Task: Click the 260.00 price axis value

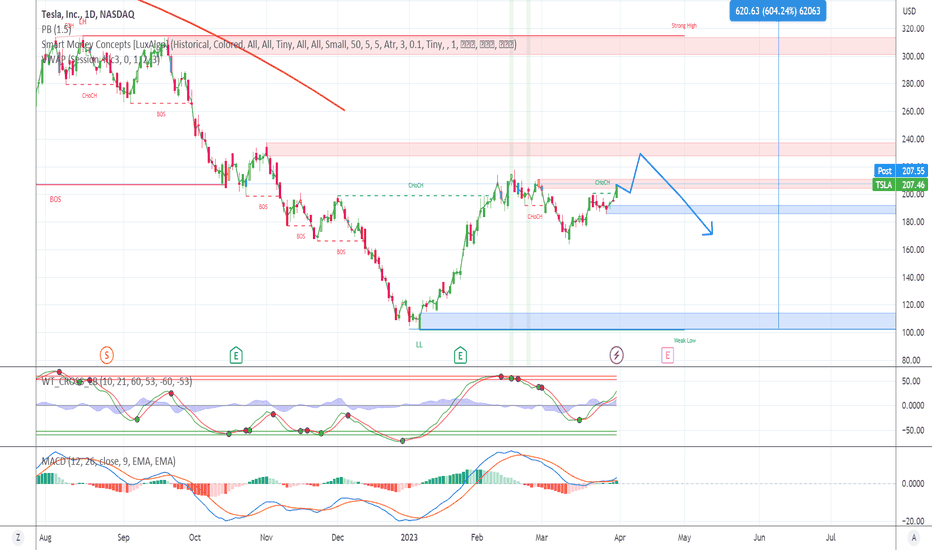Action: [x=913, y=111]
